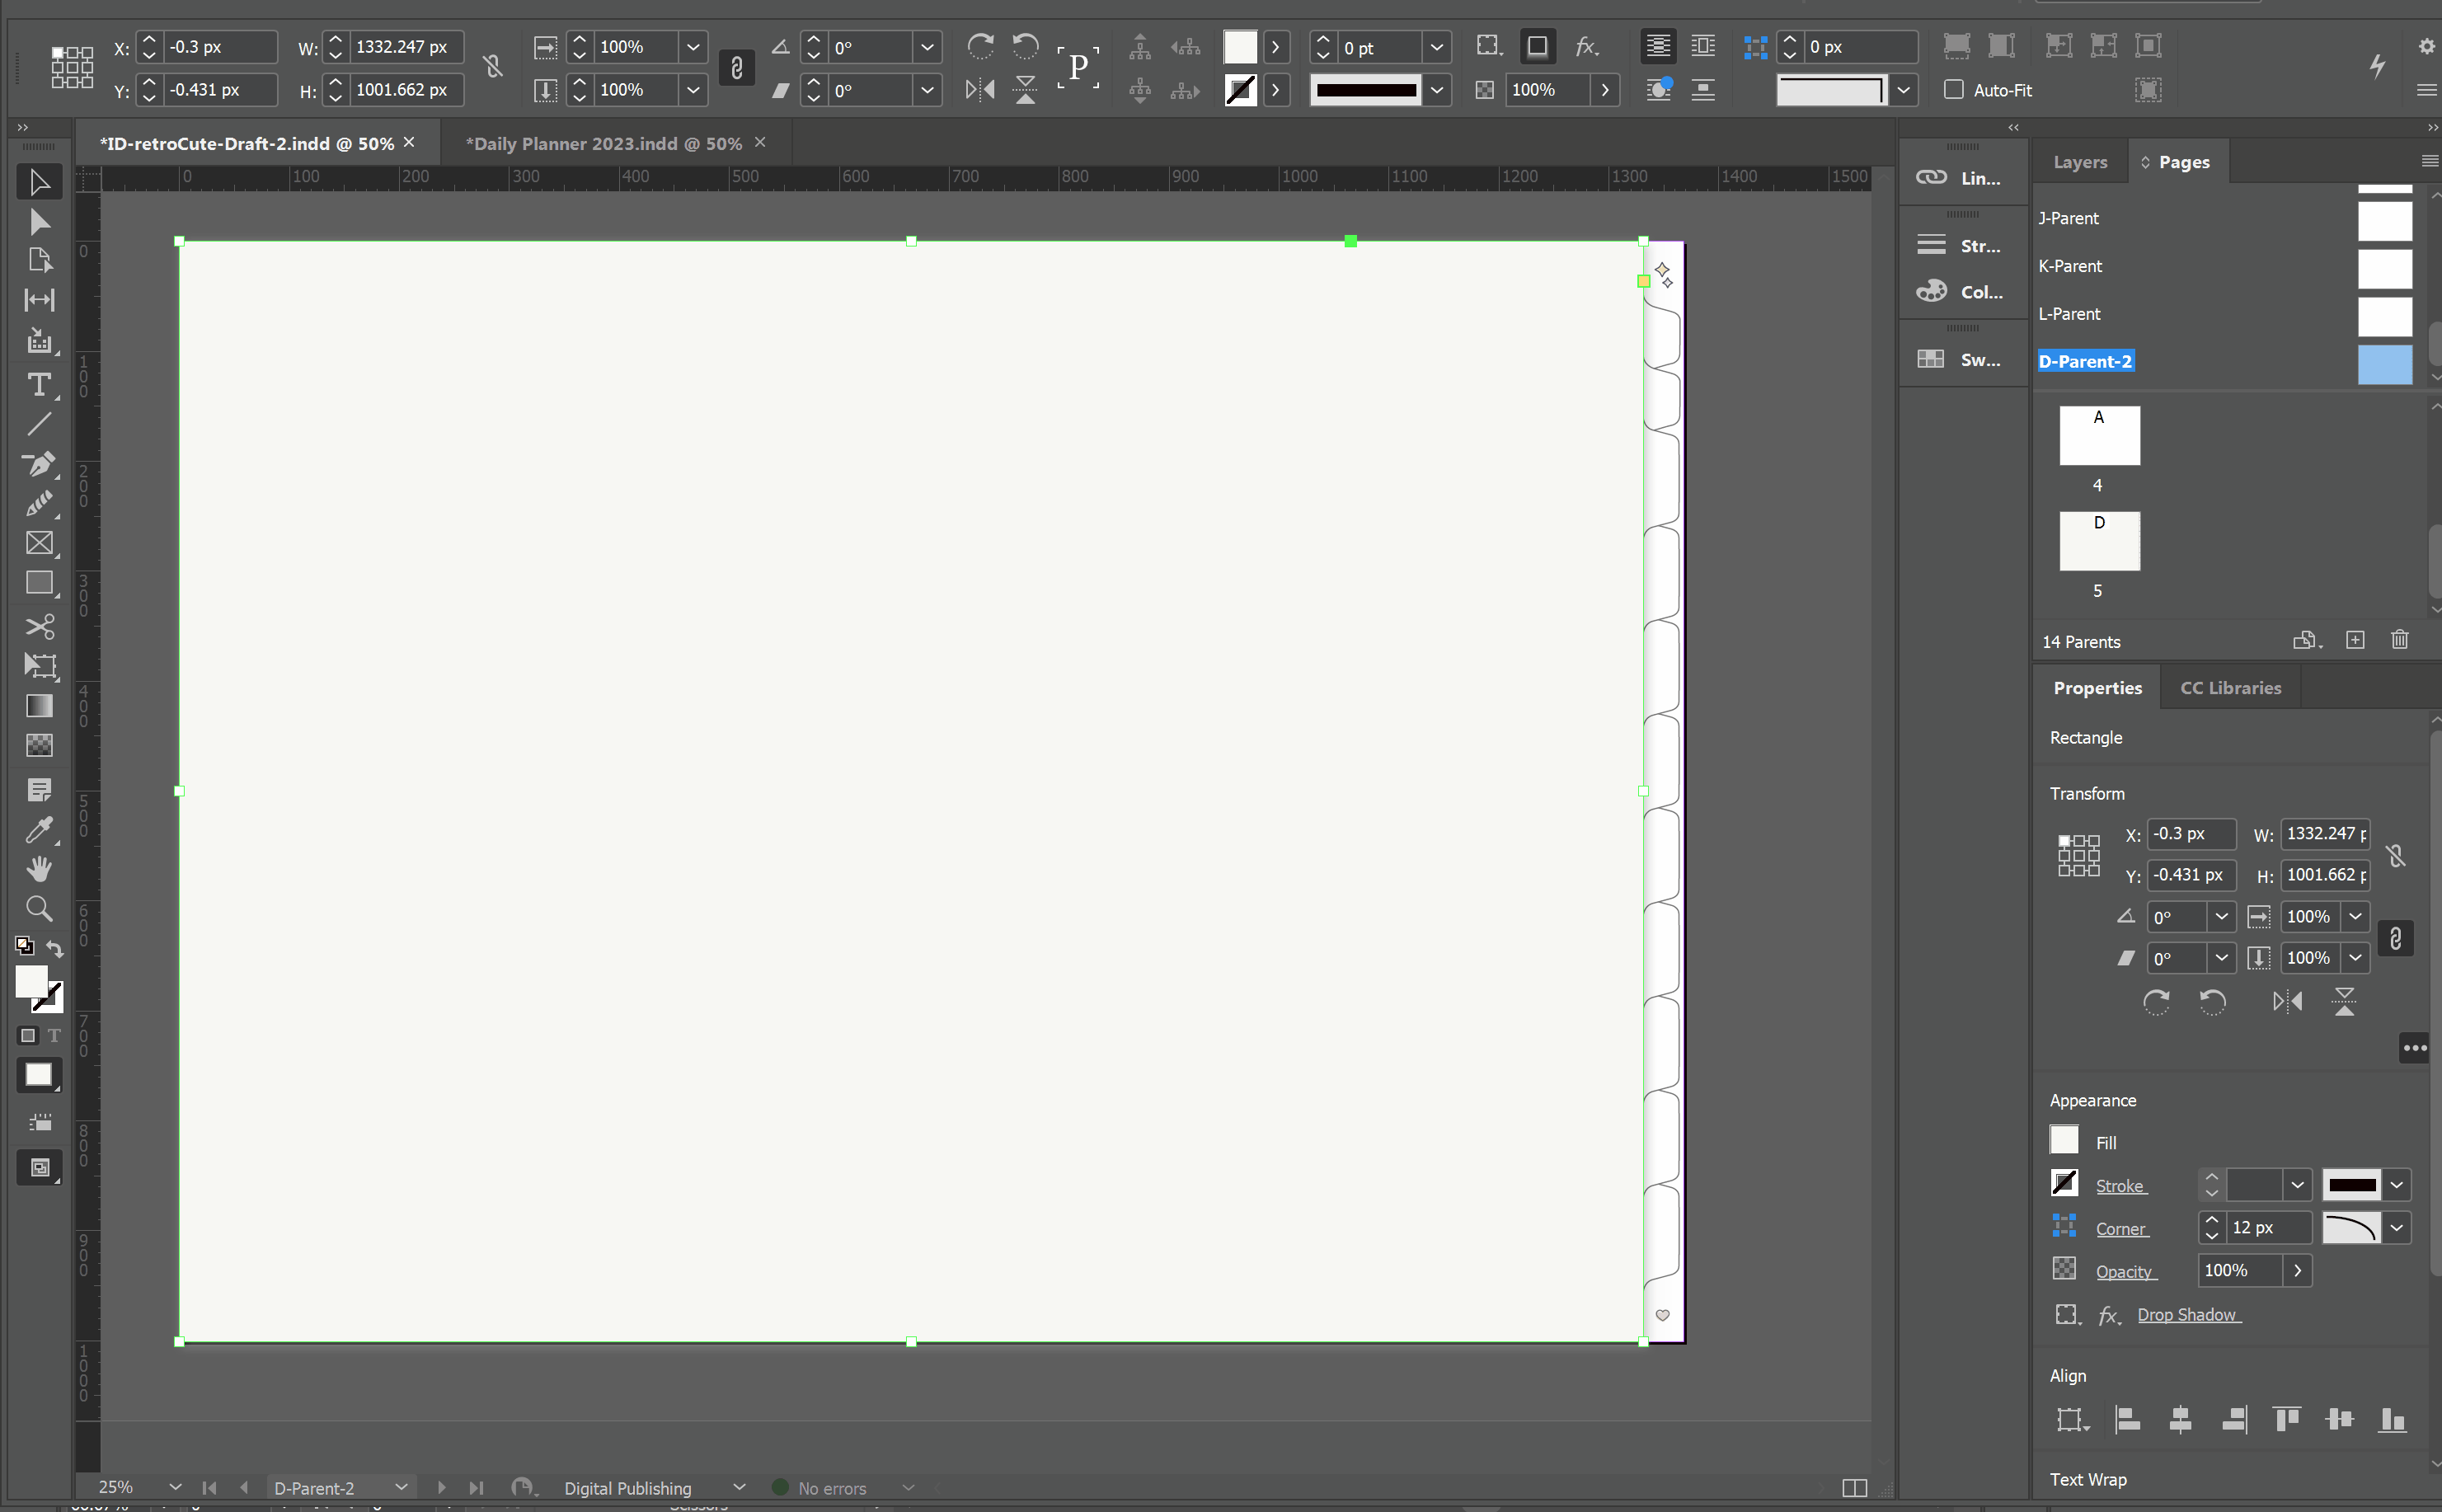
Task: Select the Scissors tool
Action: click(39, 626)
